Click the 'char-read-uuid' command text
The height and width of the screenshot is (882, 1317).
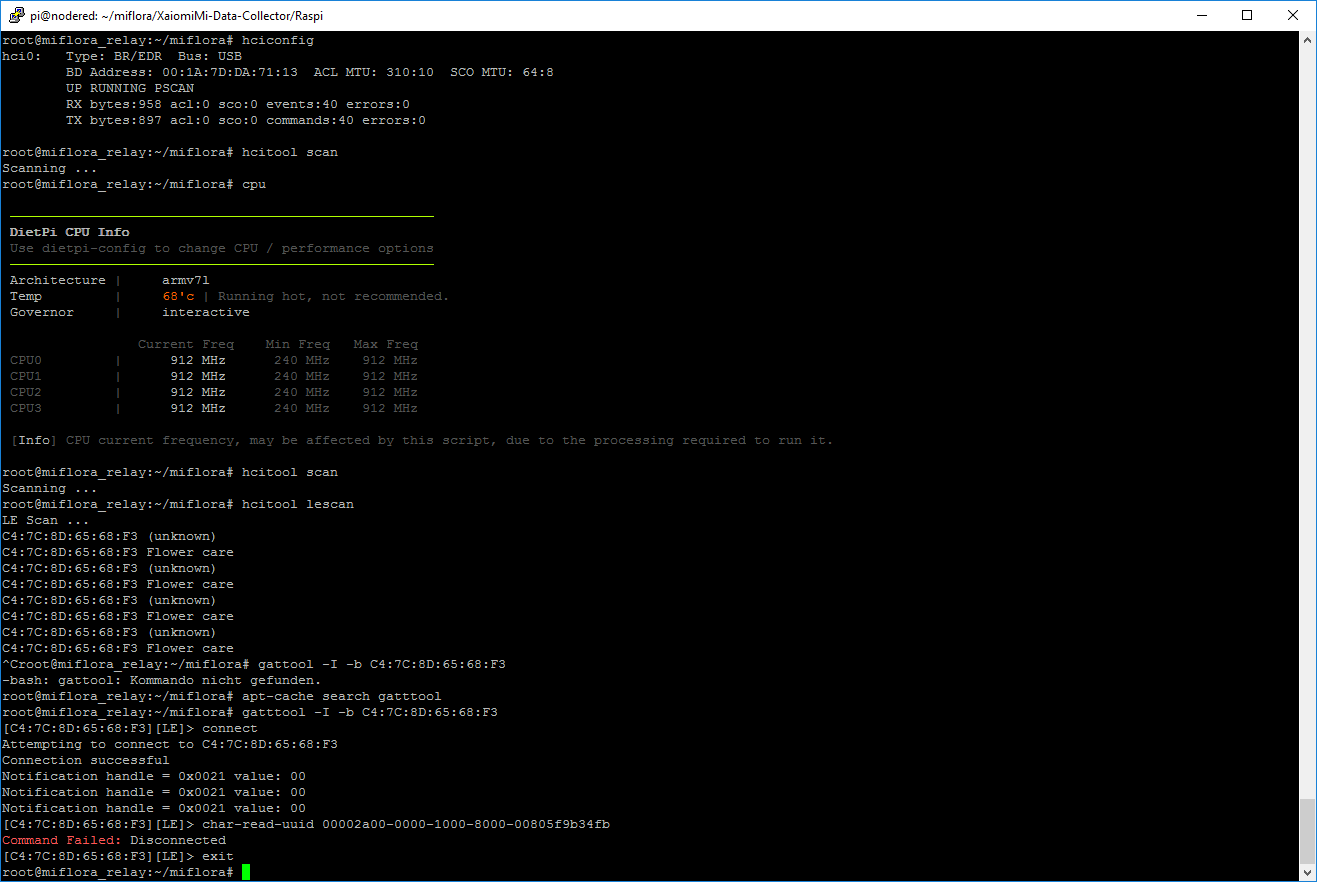[x=258, y=824]
